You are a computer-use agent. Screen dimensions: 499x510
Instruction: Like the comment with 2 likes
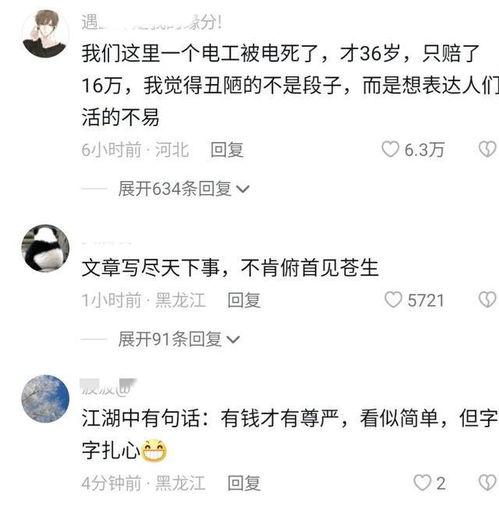422,483
